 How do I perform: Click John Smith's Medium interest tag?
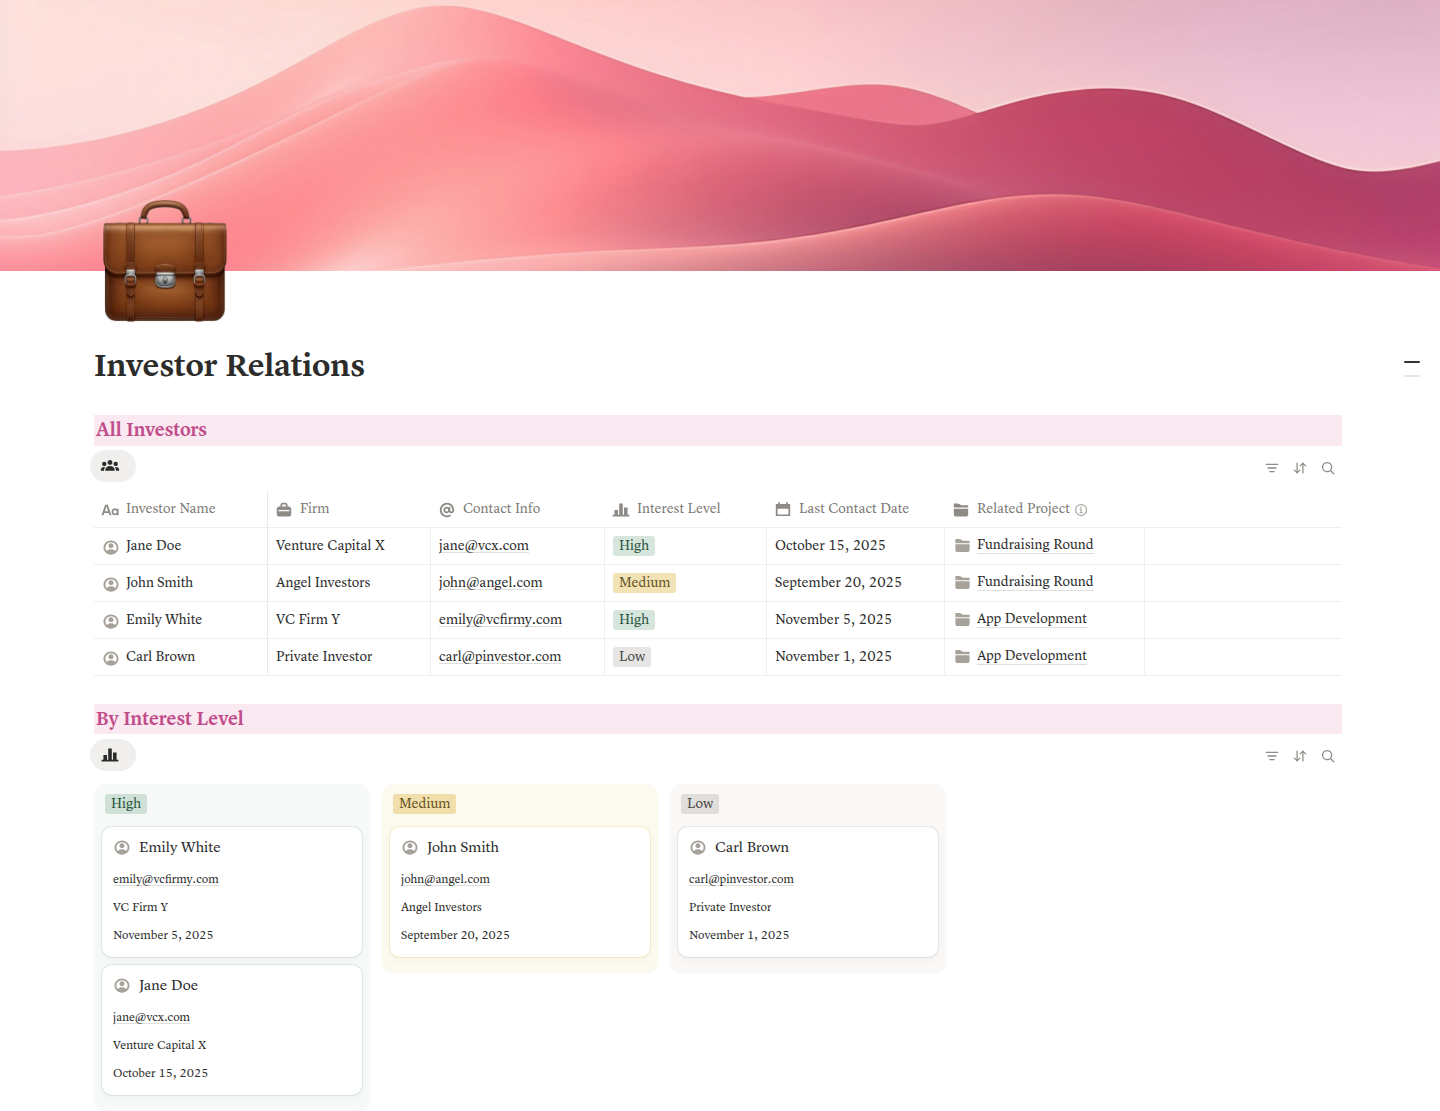(645, 583)
